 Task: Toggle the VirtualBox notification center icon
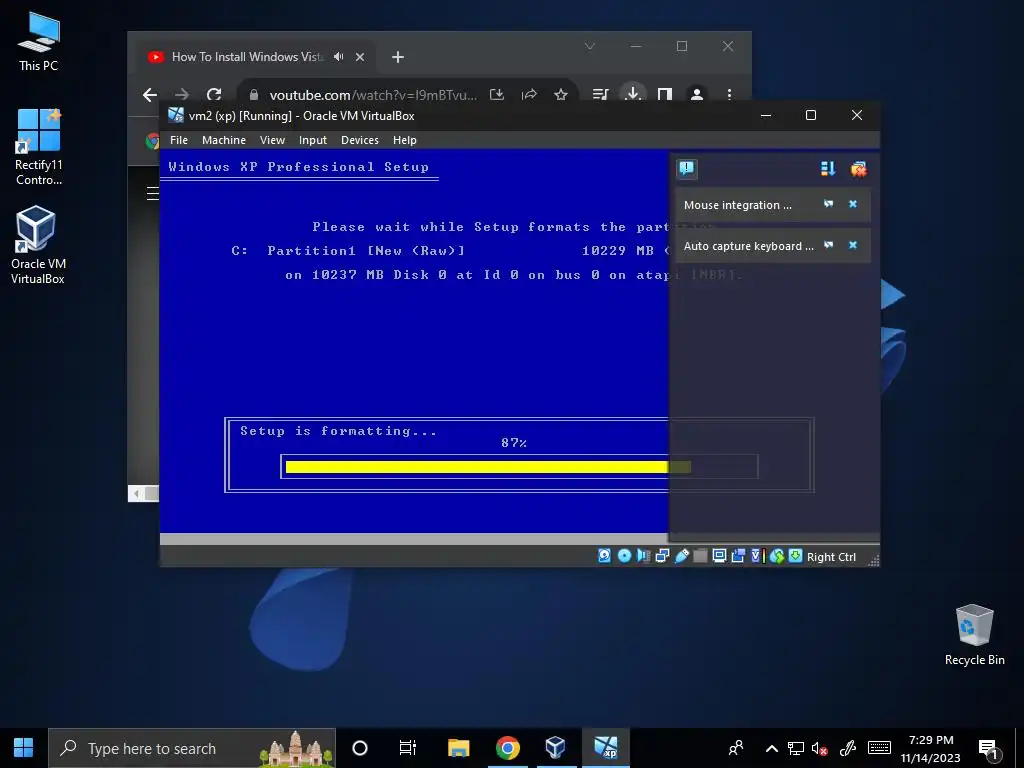coord(686,169)
